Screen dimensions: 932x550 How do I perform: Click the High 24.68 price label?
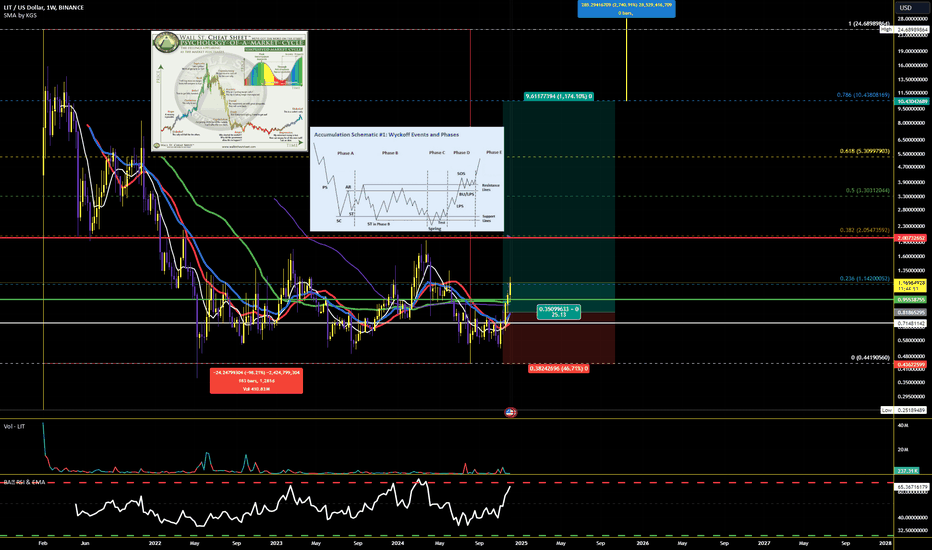coord(903,29)
